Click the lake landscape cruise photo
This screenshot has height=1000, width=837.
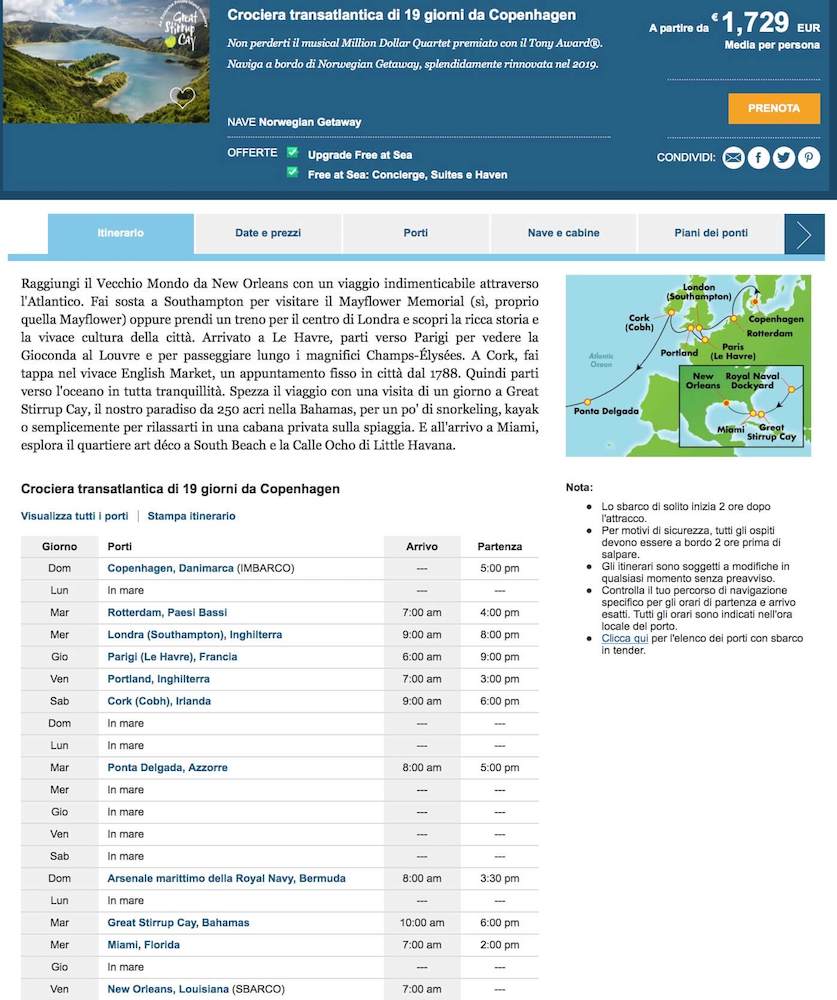pyautogui.click(x=106, y=61)
